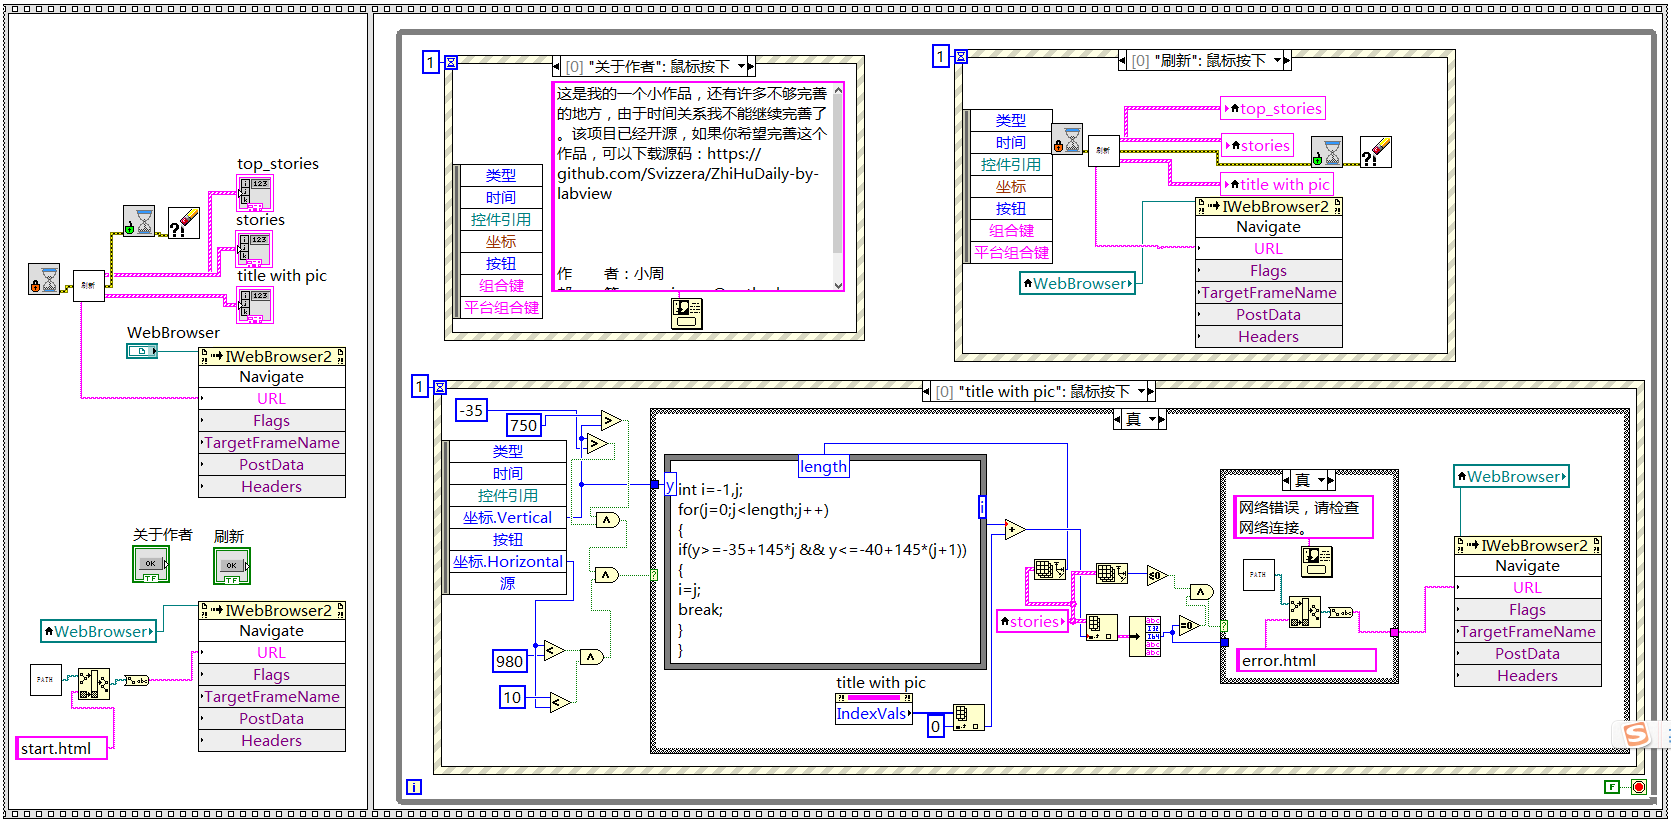Click the loop iteration terminal i
Viewport: 1671px width, 820px height.
(x=414, y=787)
